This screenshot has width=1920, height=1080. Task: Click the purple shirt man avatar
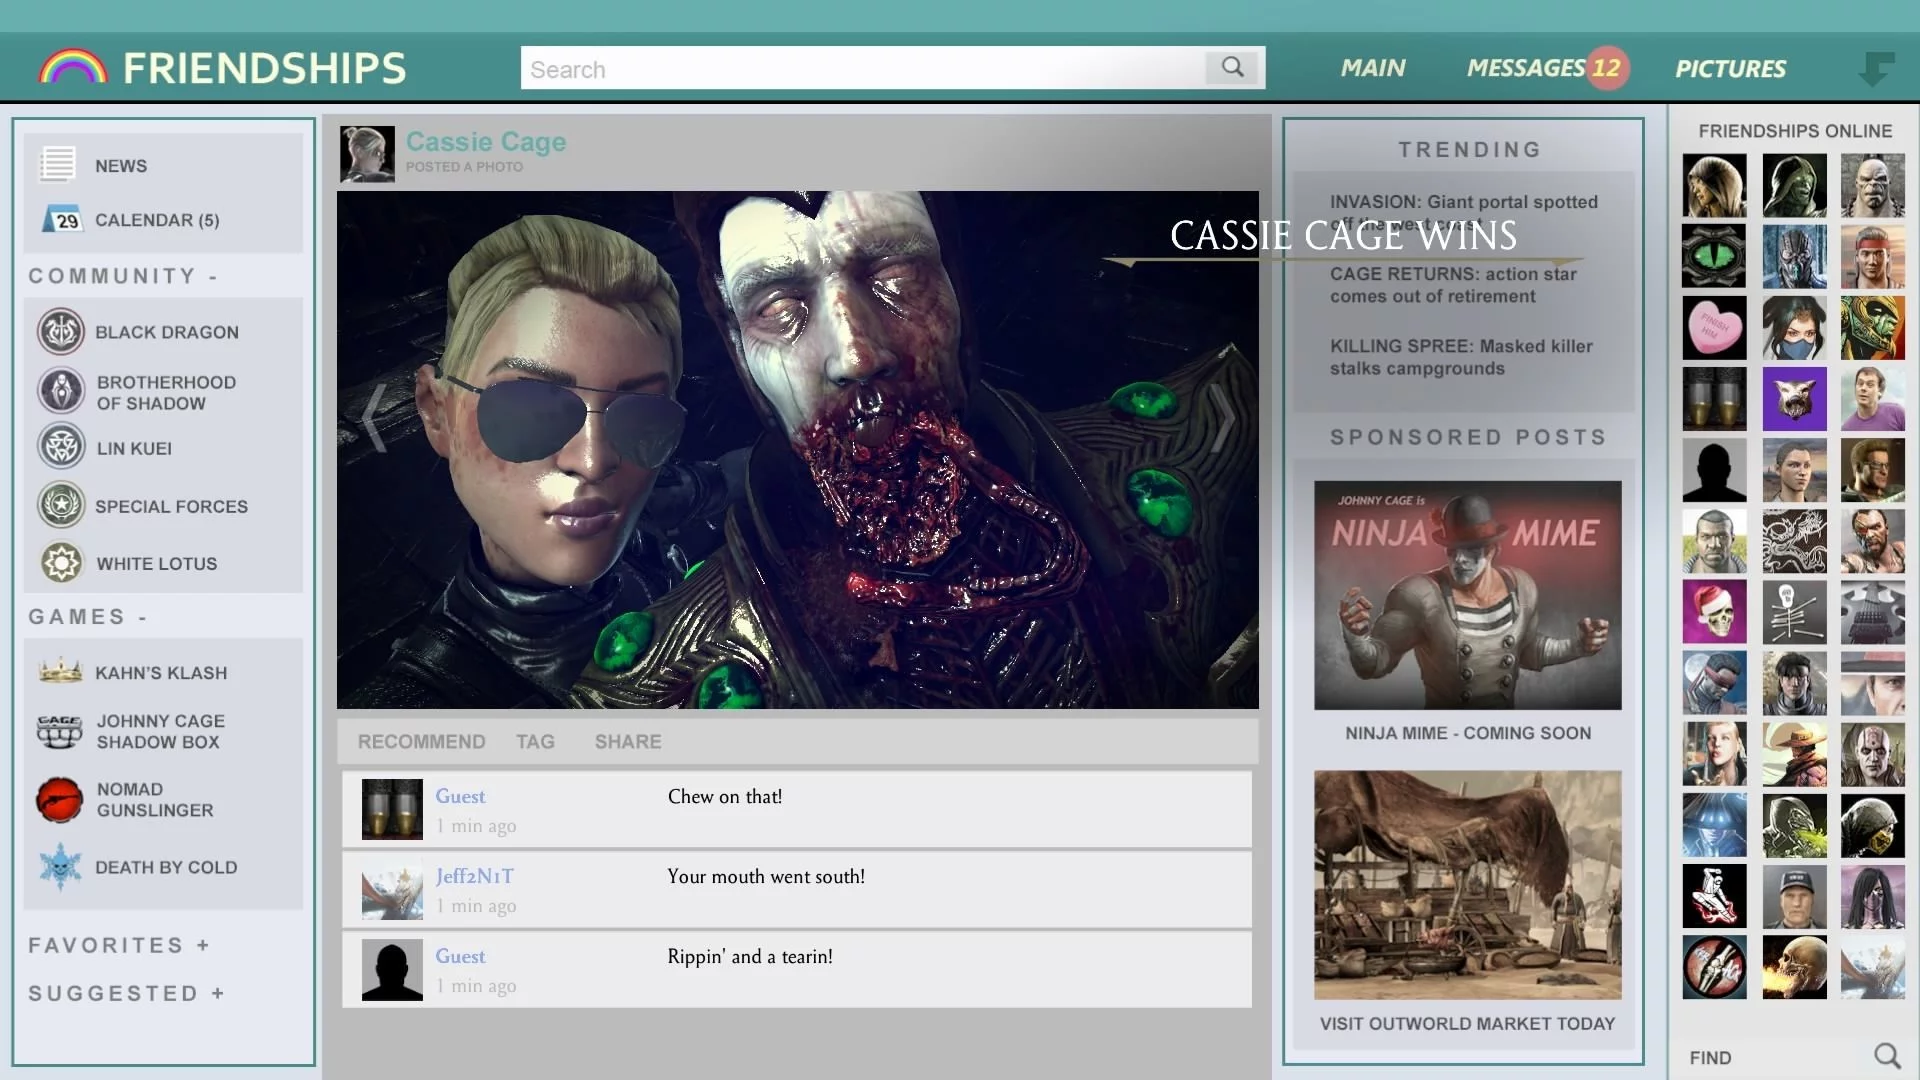tap(1873, 399)
